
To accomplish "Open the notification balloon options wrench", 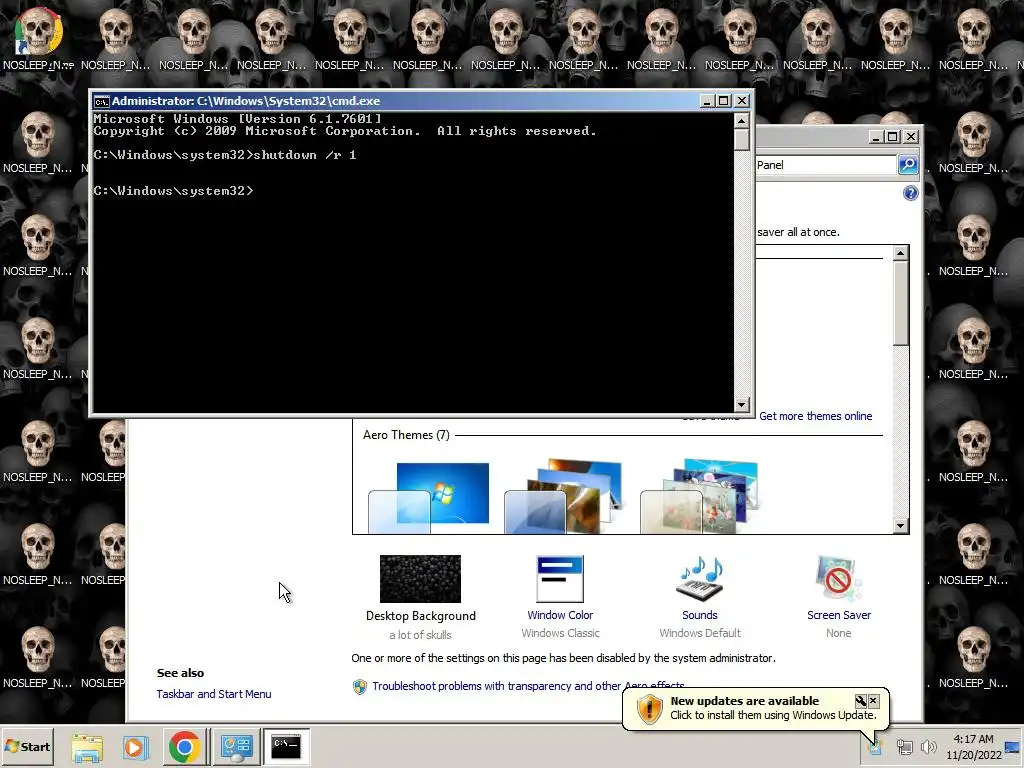I will [861, 701].
